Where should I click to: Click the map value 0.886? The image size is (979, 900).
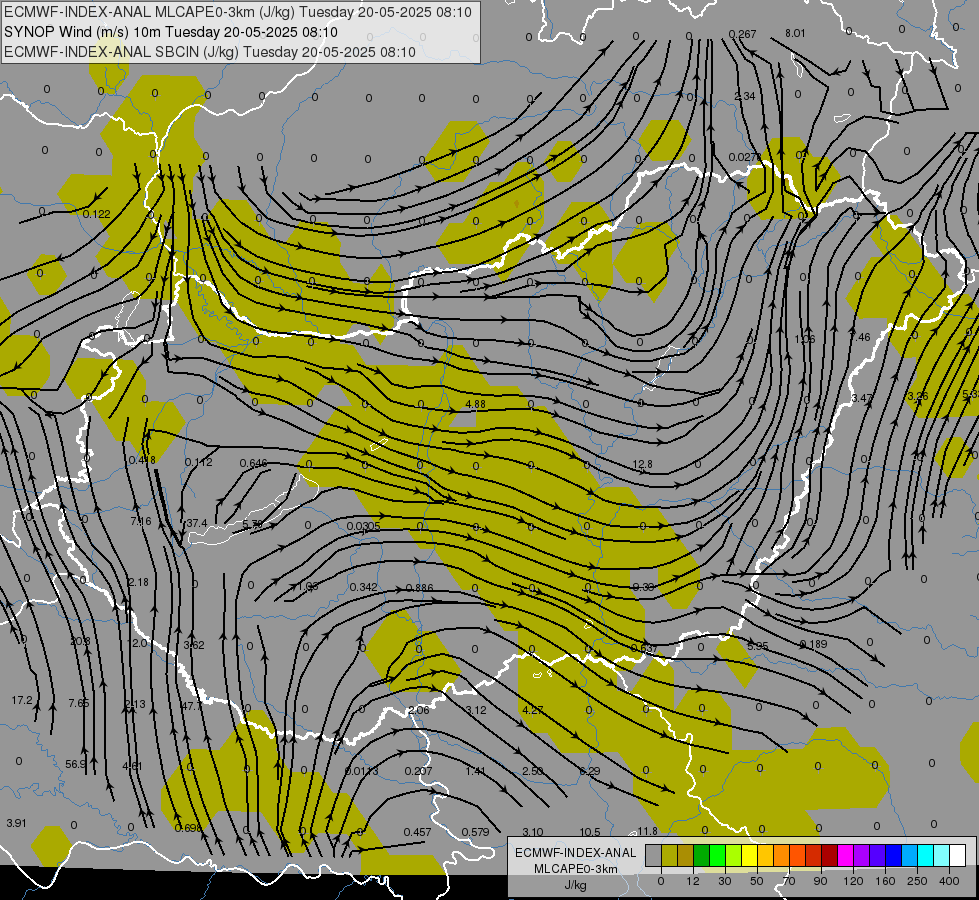coord(420,588)
